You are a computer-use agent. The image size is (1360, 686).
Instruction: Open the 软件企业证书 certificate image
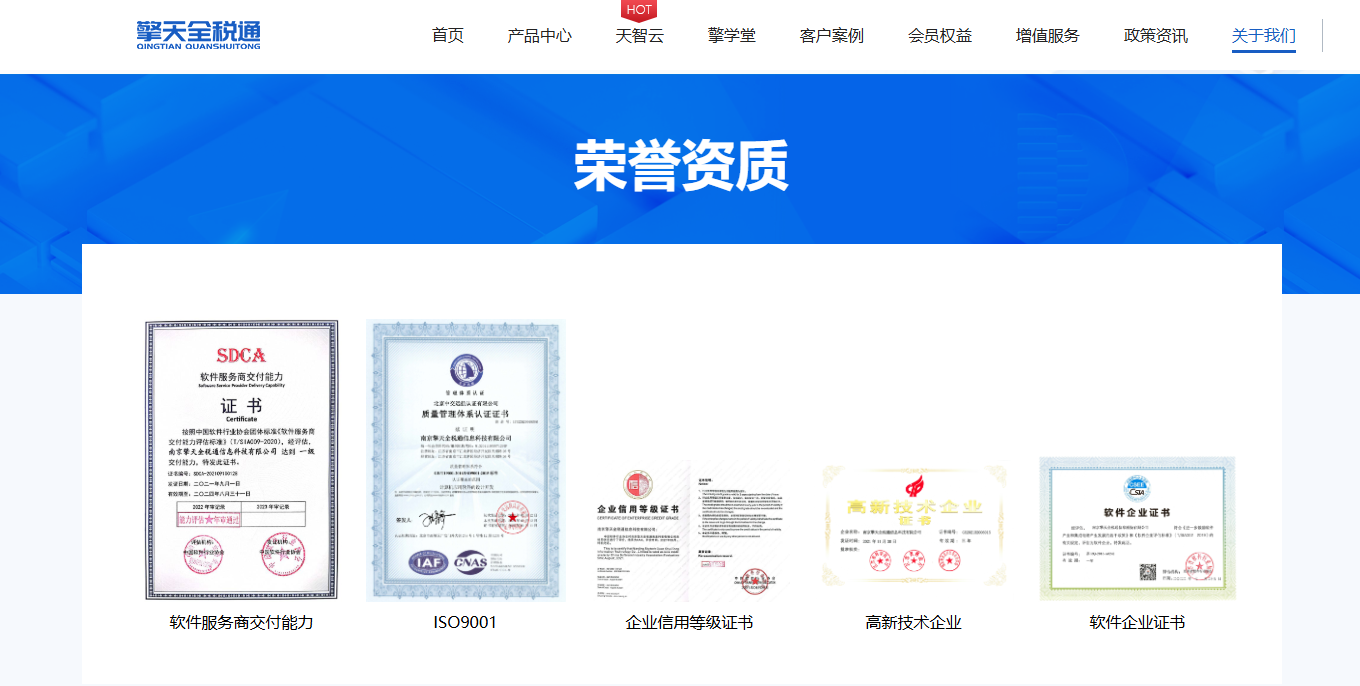click(1137, 528)
